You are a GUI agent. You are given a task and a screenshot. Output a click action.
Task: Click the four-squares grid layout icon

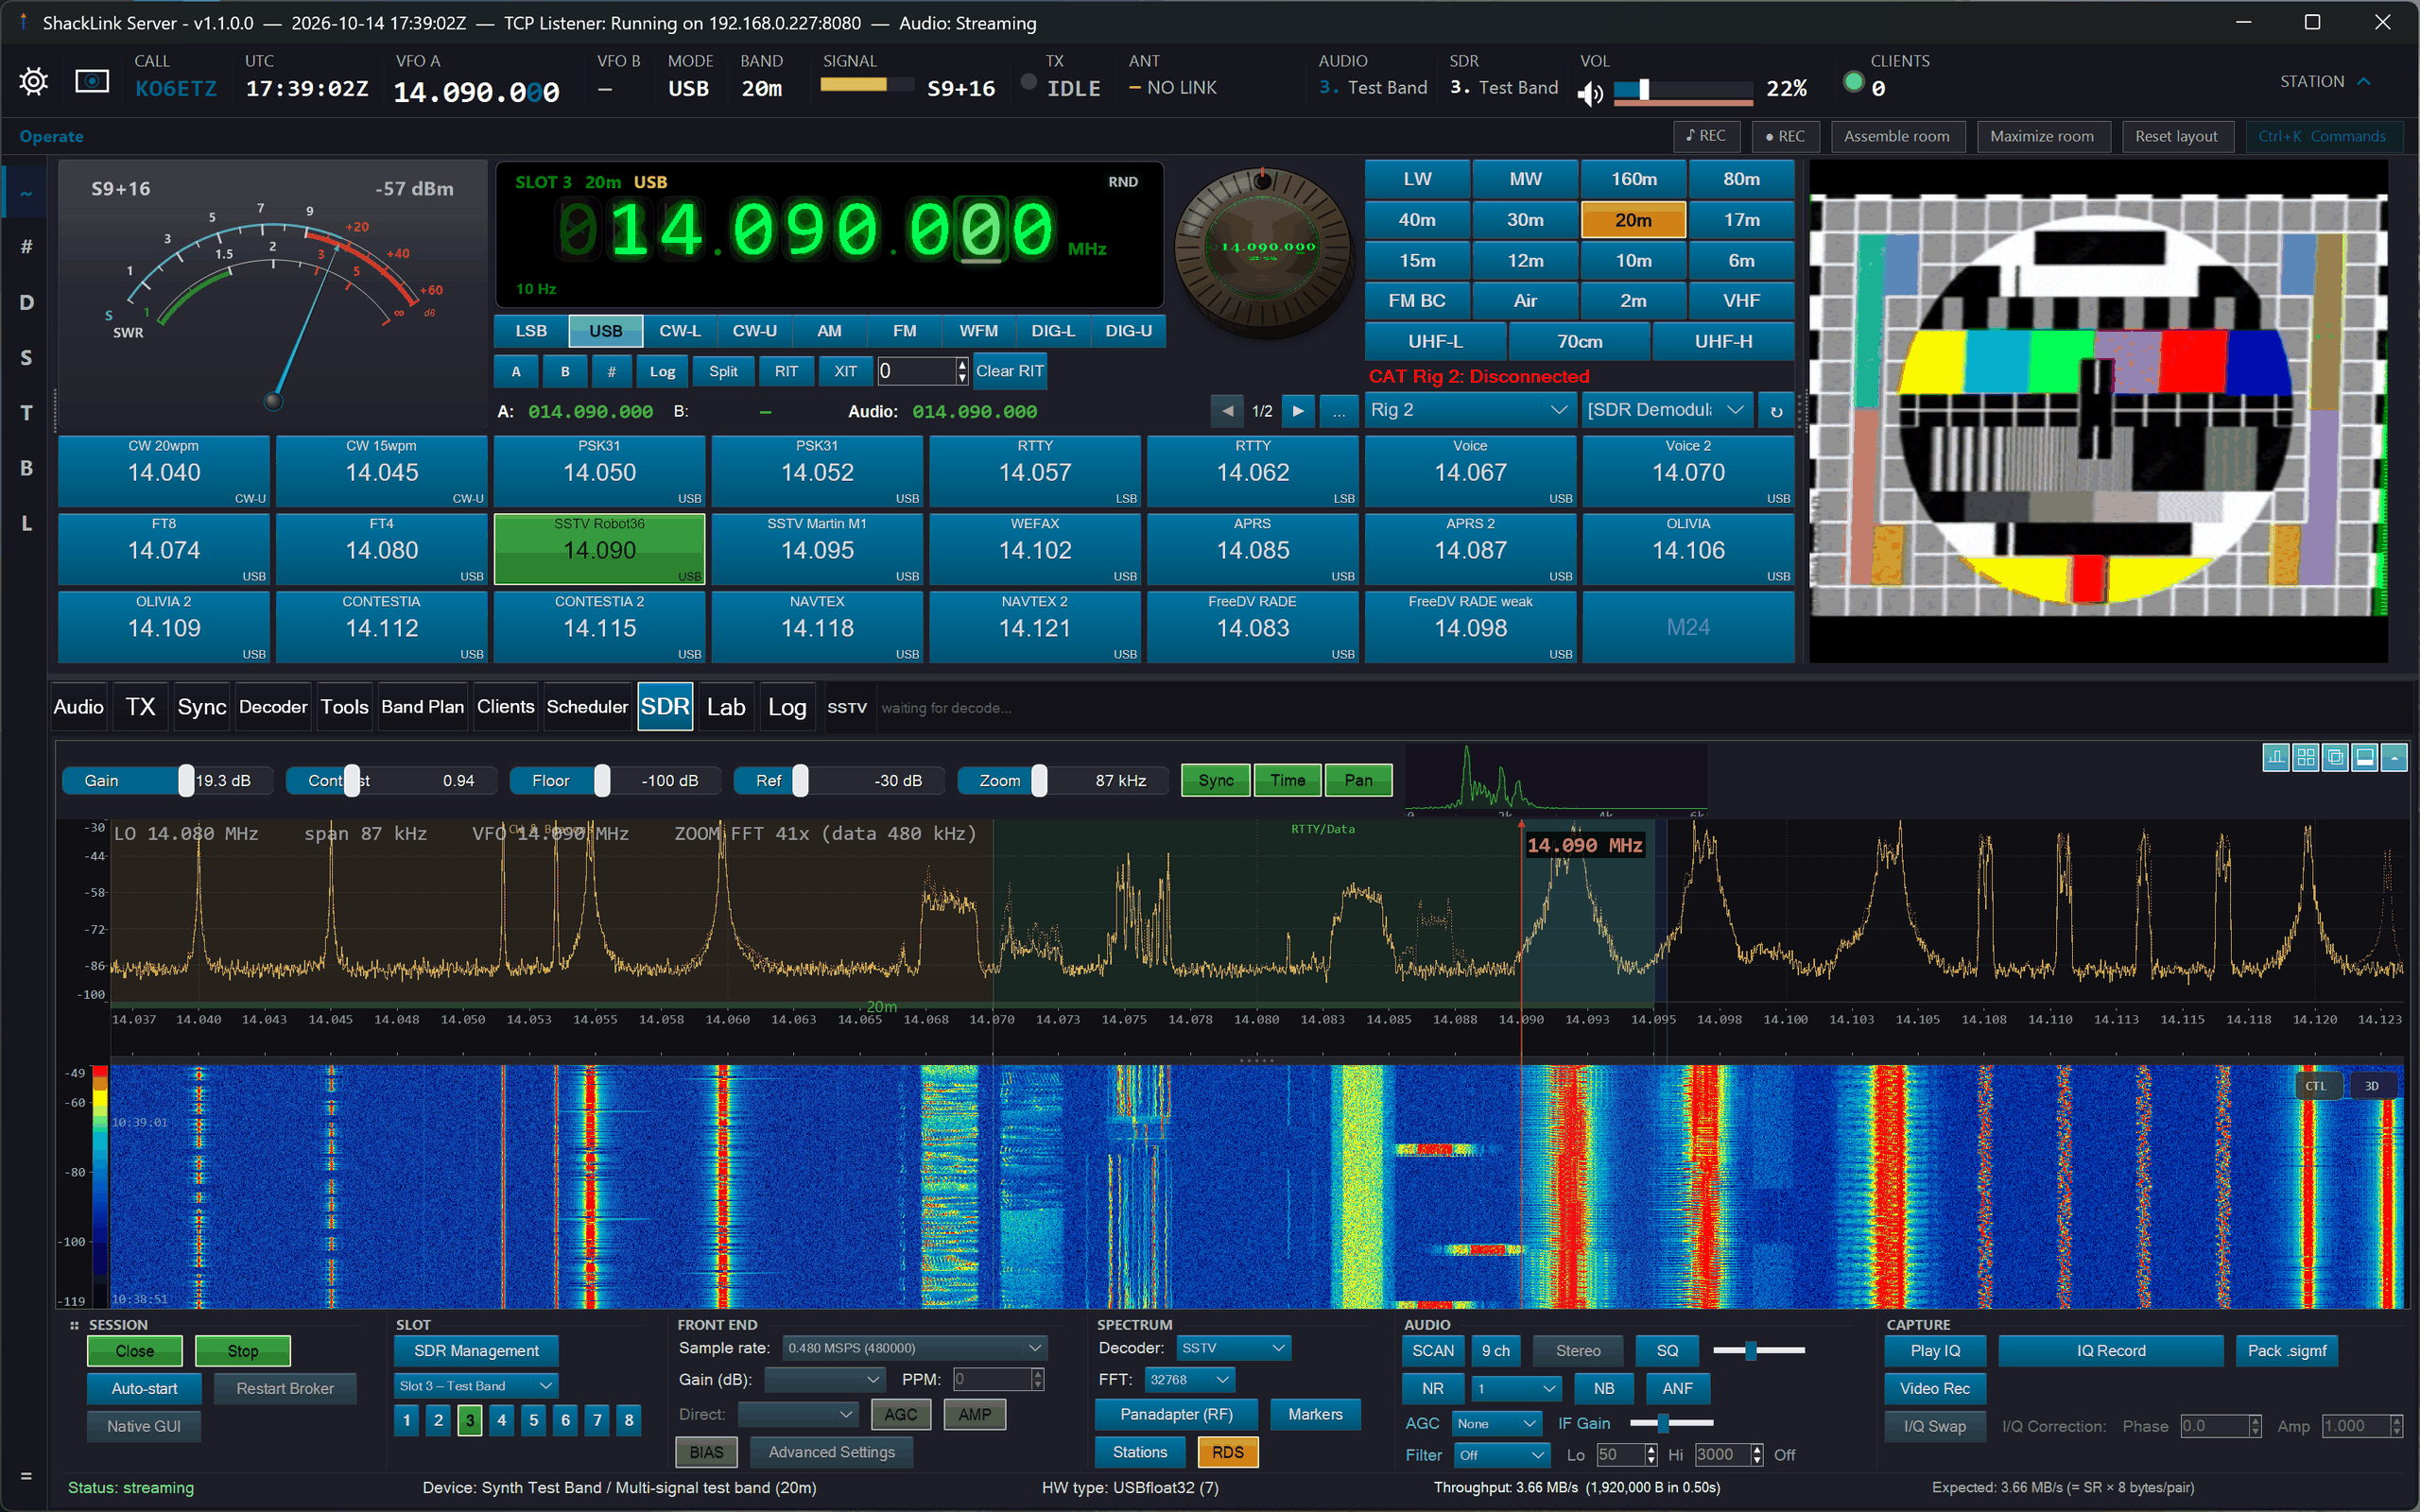point(2305,758)
